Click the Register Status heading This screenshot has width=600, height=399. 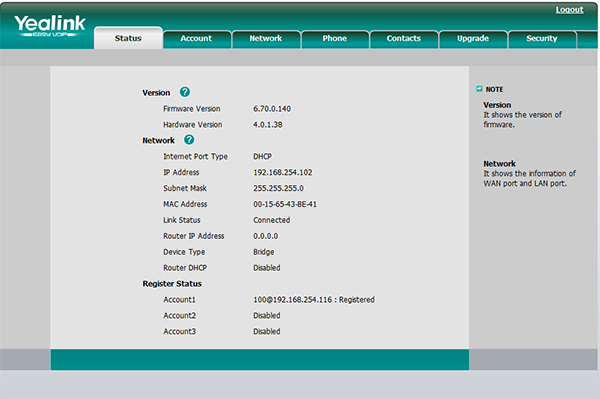pos(172,284)
